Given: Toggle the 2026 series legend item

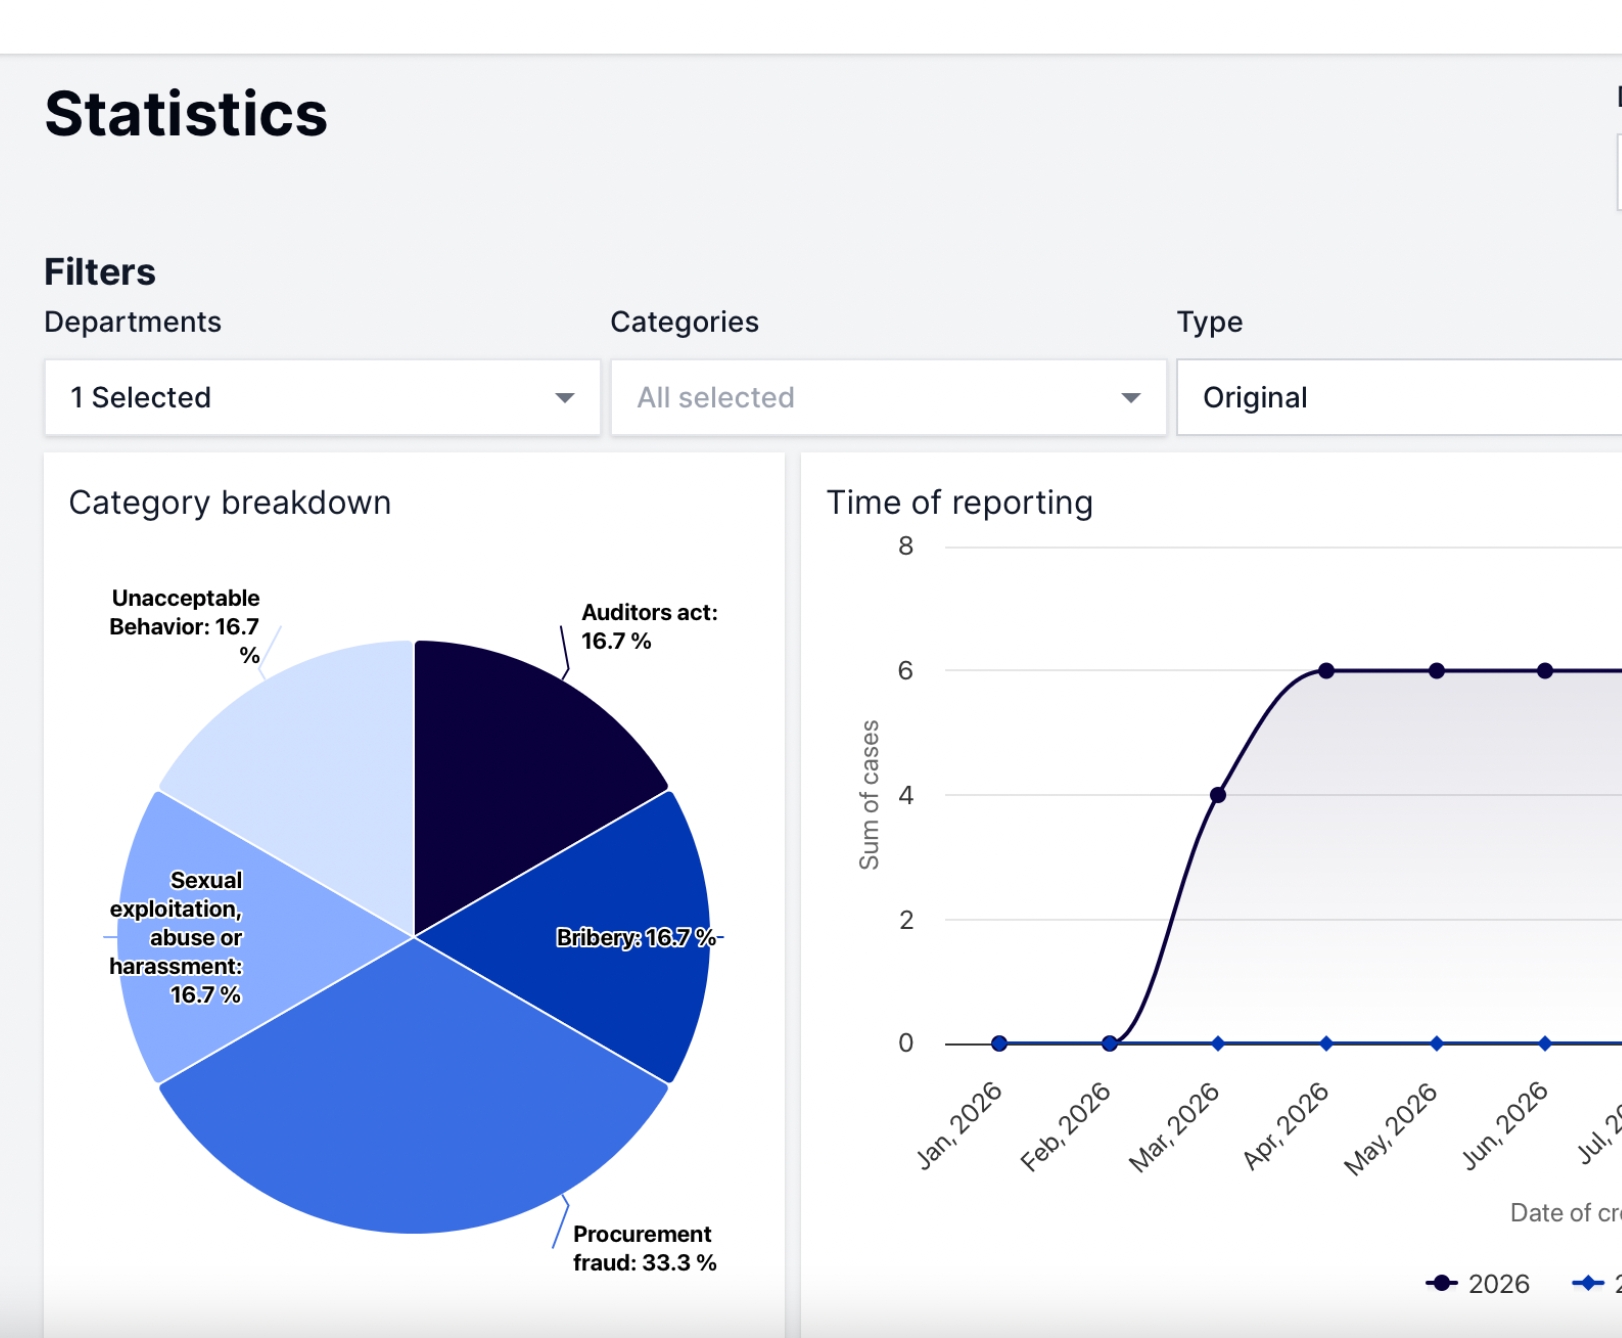Looking at the screenshot, I should pyautogui.click(x=1478, y=1283).
